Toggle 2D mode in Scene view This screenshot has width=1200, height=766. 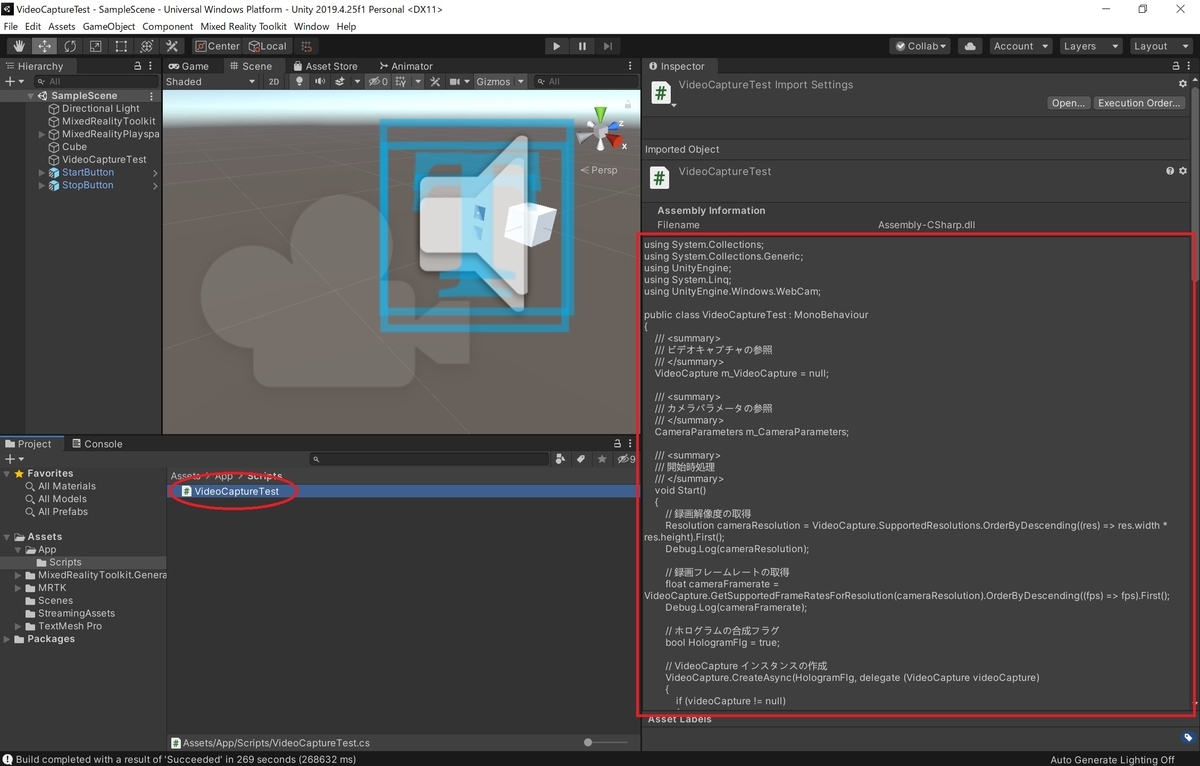(x=274, y=82)
